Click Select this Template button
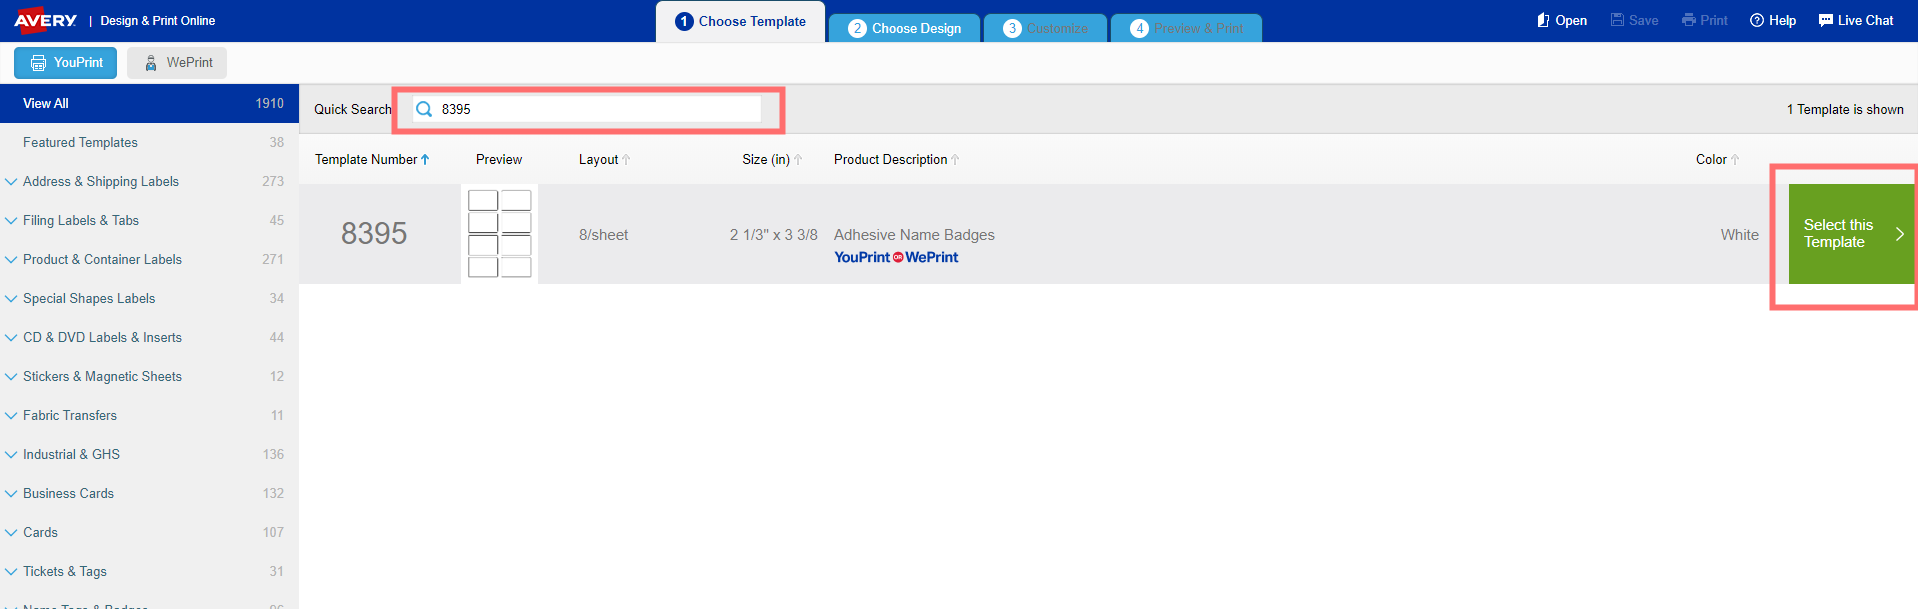The height and width of the screenshot is (609, 1918). click(1851, 234)
